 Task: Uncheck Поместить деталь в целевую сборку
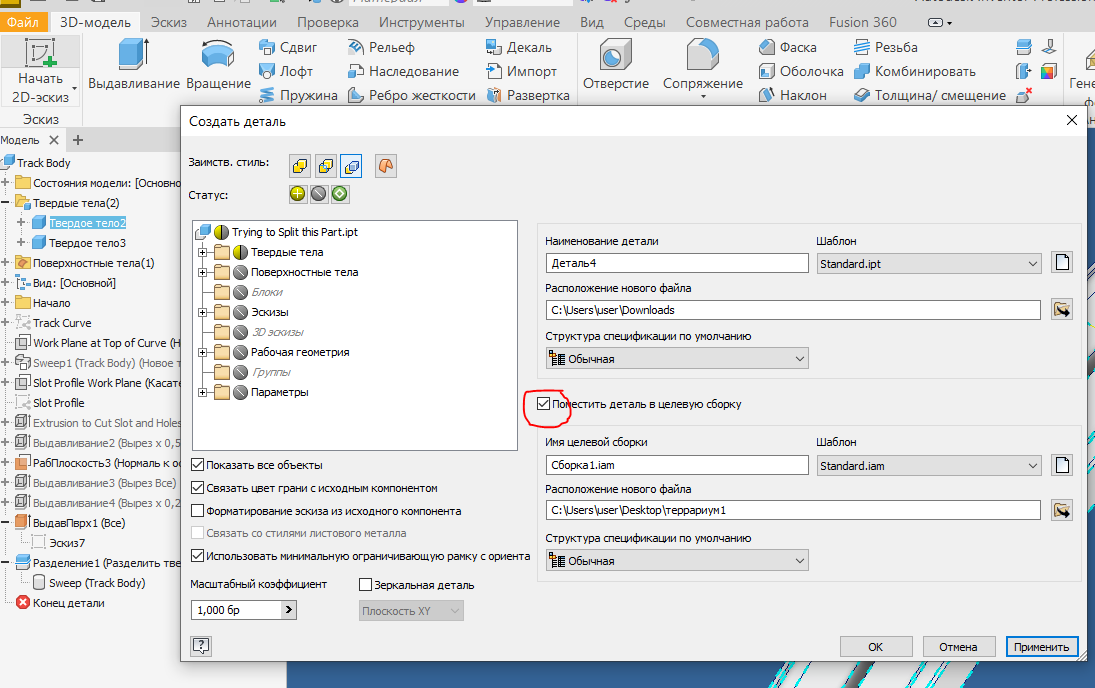click(543, 404)
